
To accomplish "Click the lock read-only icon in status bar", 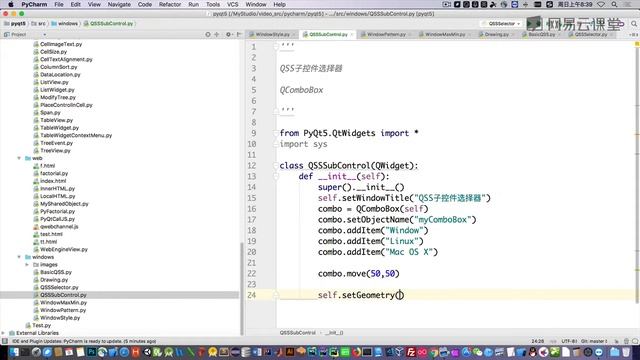I will (617, 341).
